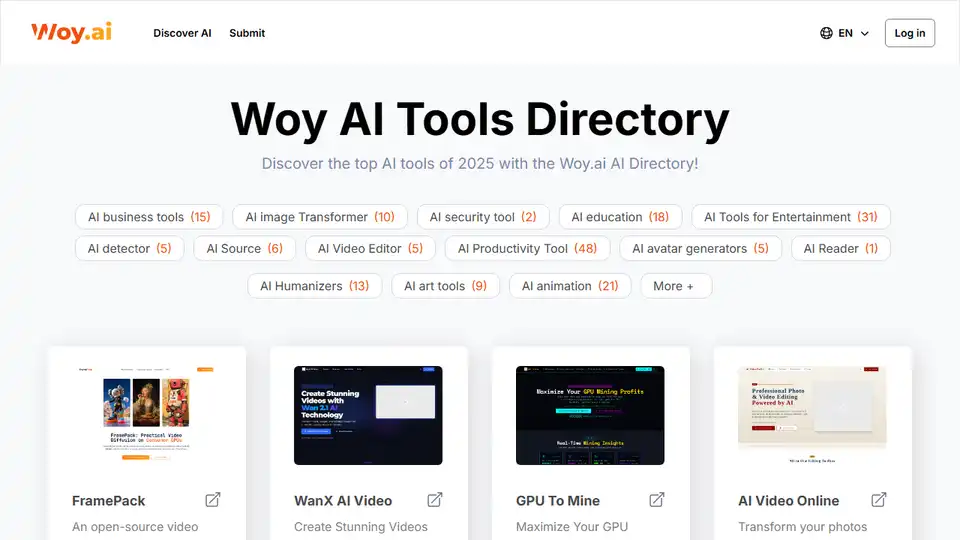960x540 pixels.
Task: Expand More + categories
Action: [x=676, y=286]
